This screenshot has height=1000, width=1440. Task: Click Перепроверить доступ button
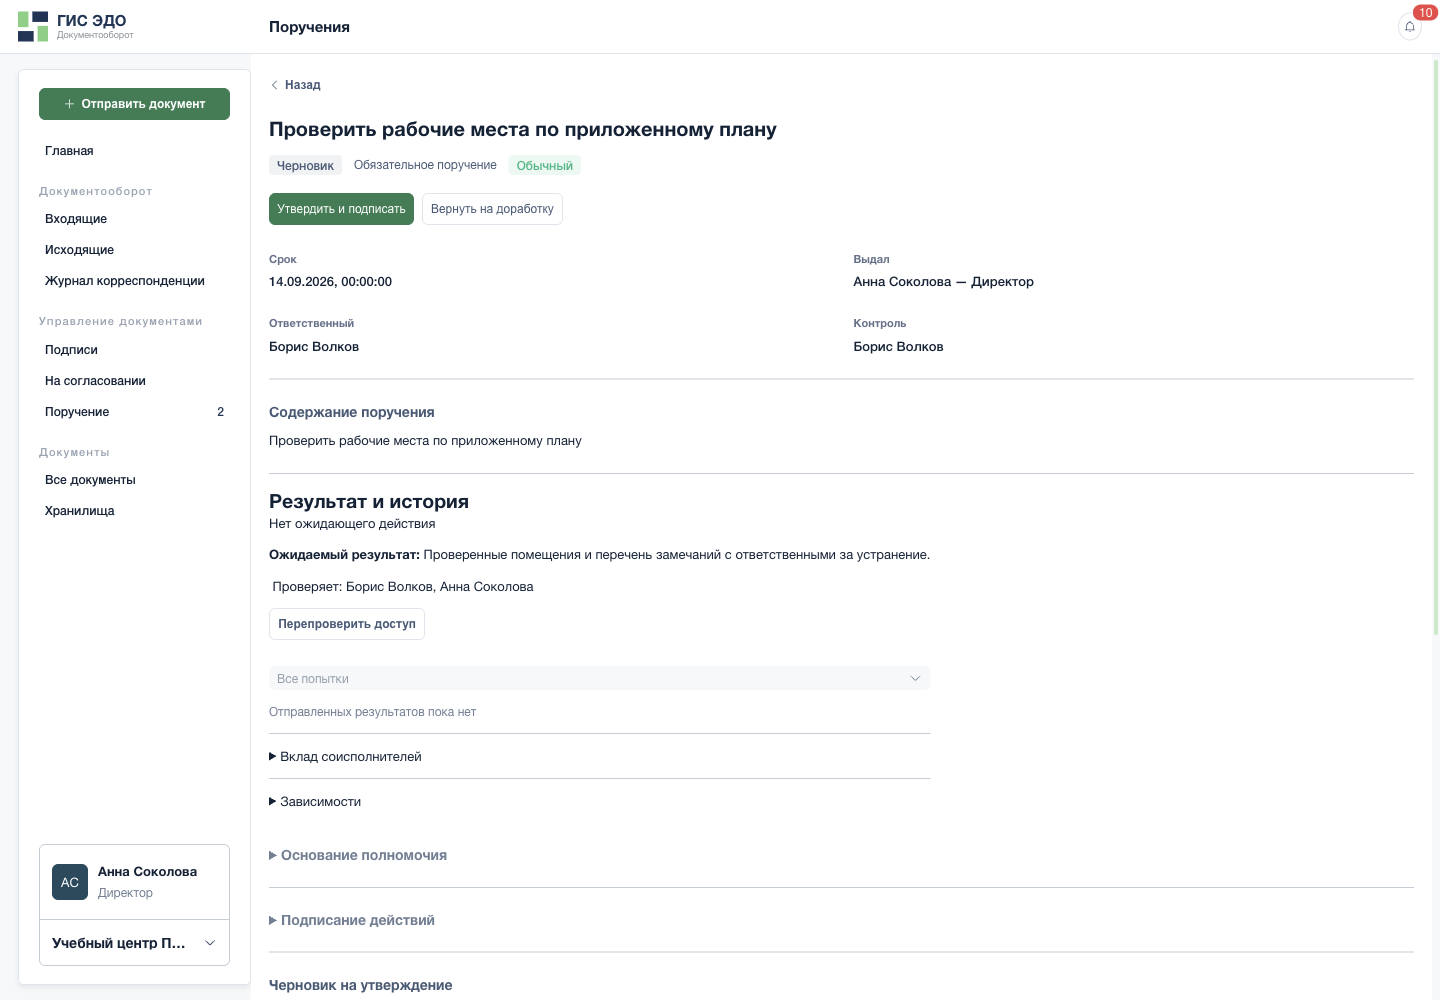click(347, 624)
